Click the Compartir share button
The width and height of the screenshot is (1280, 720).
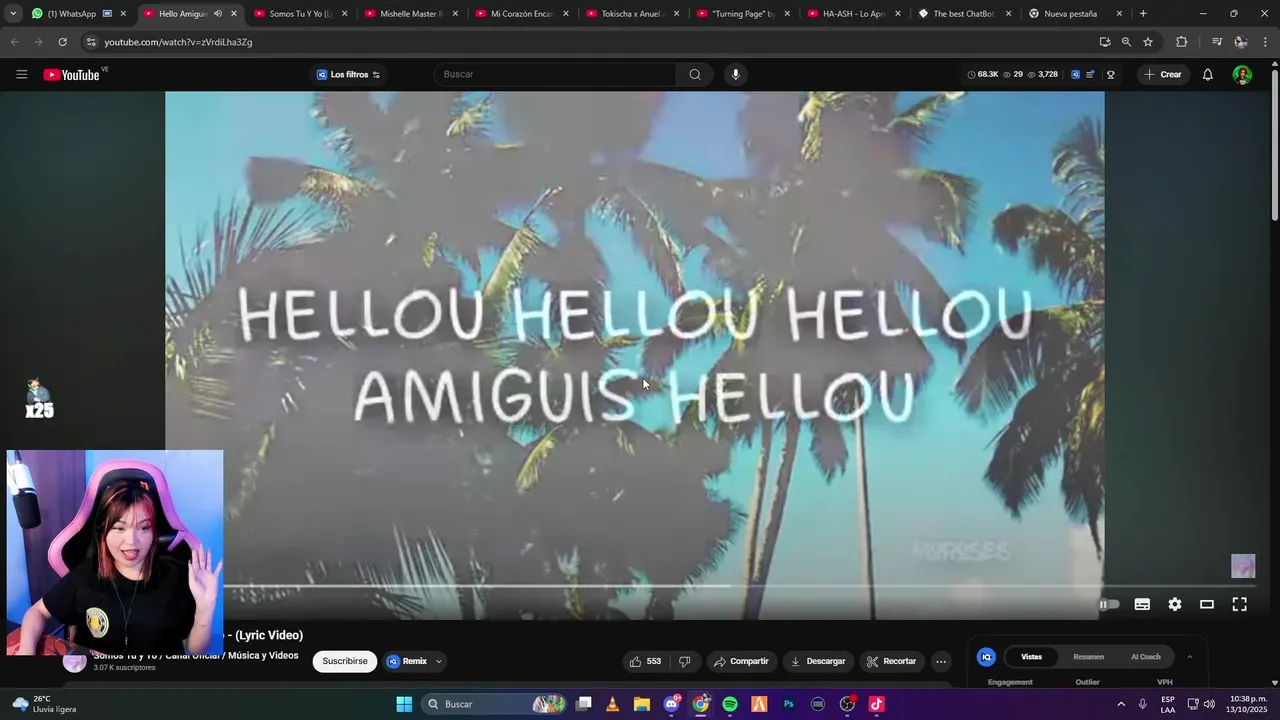741,661
